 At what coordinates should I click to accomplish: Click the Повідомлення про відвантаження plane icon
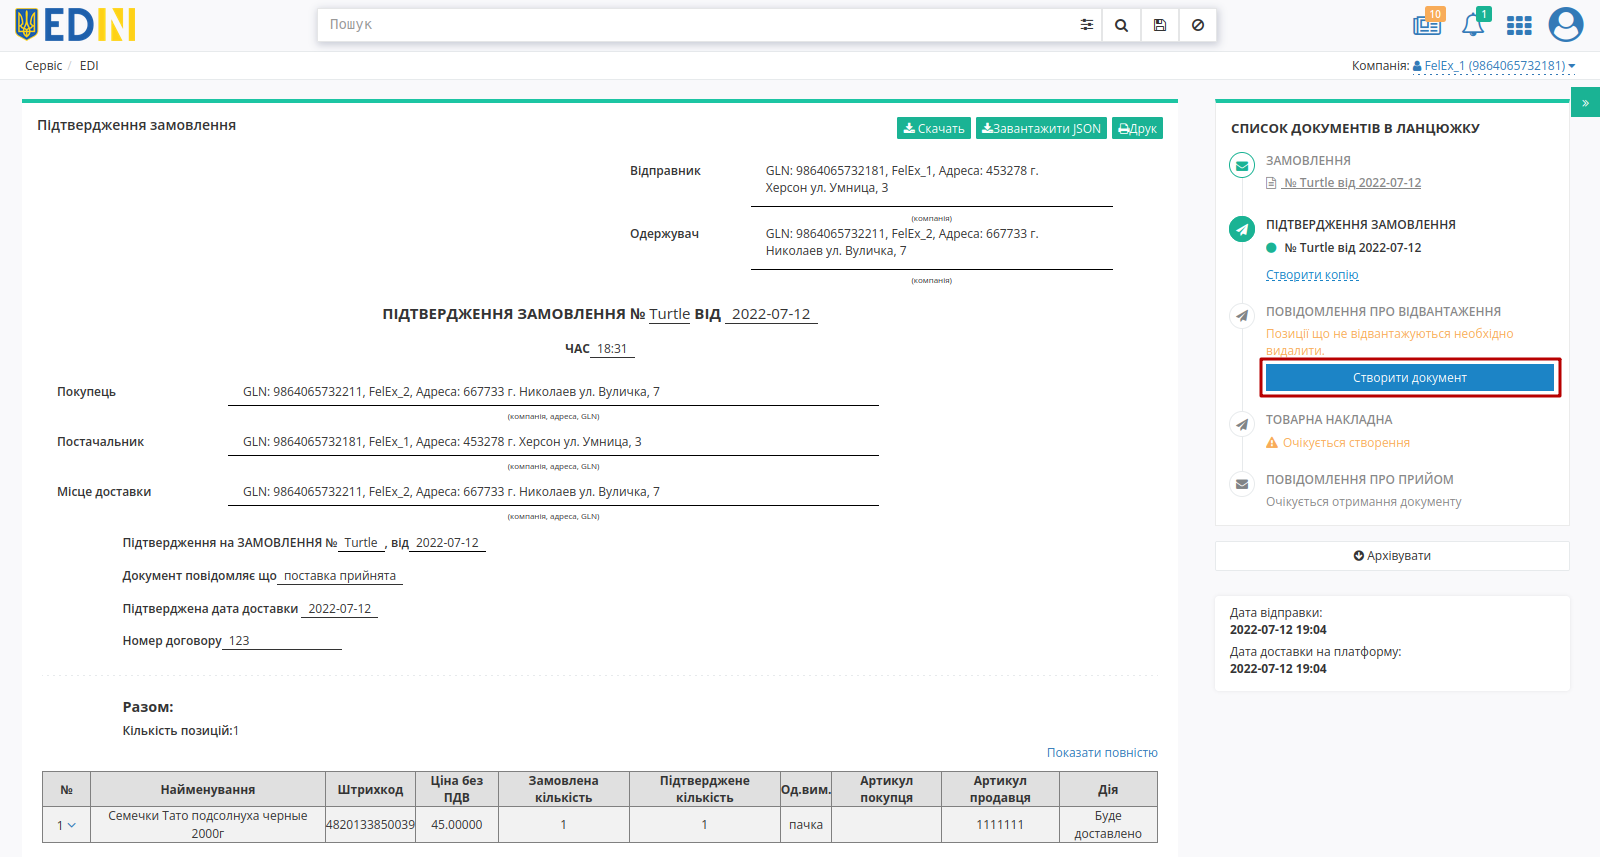click(x=1242, y=316)
